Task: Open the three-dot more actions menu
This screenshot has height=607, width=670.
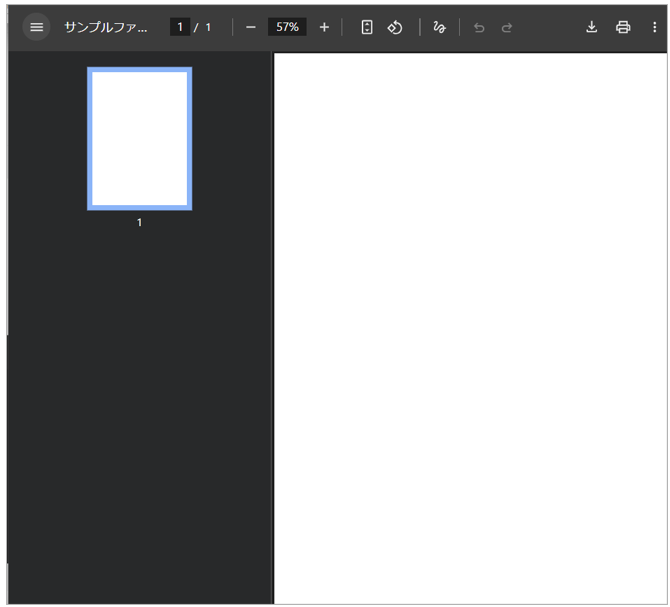Action: (654, 27)
